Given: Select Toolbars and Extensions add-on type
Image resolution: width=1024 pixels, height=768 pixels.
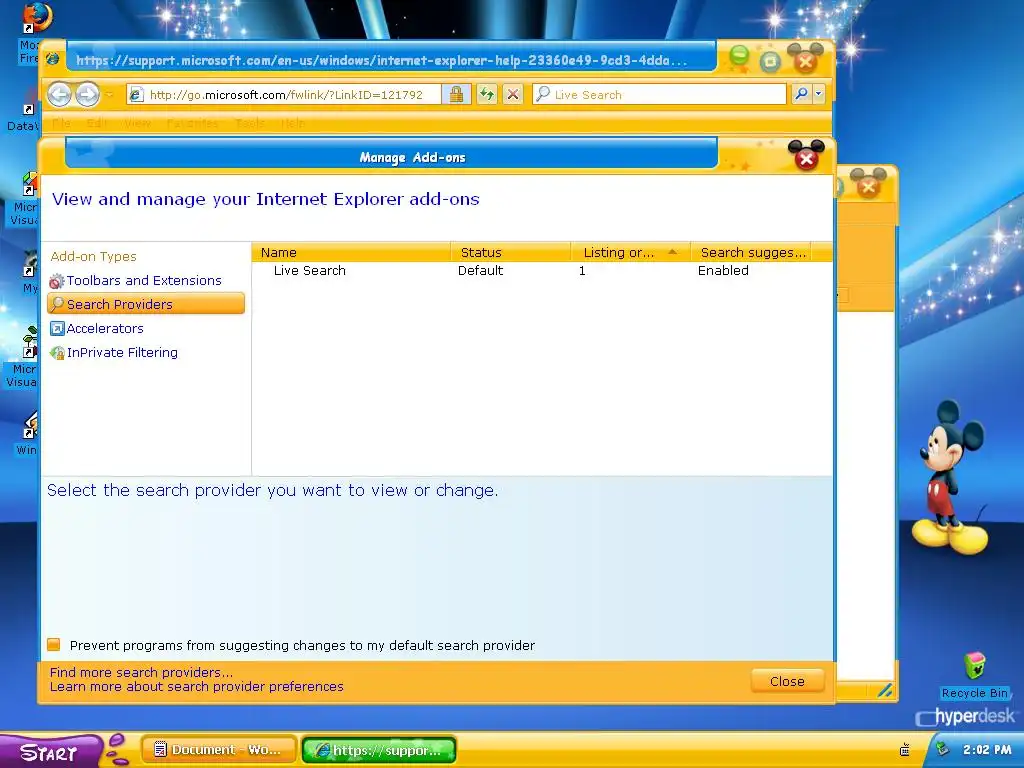Looking at the screenshot, I should pyautogui.click(x=144, y=280).
